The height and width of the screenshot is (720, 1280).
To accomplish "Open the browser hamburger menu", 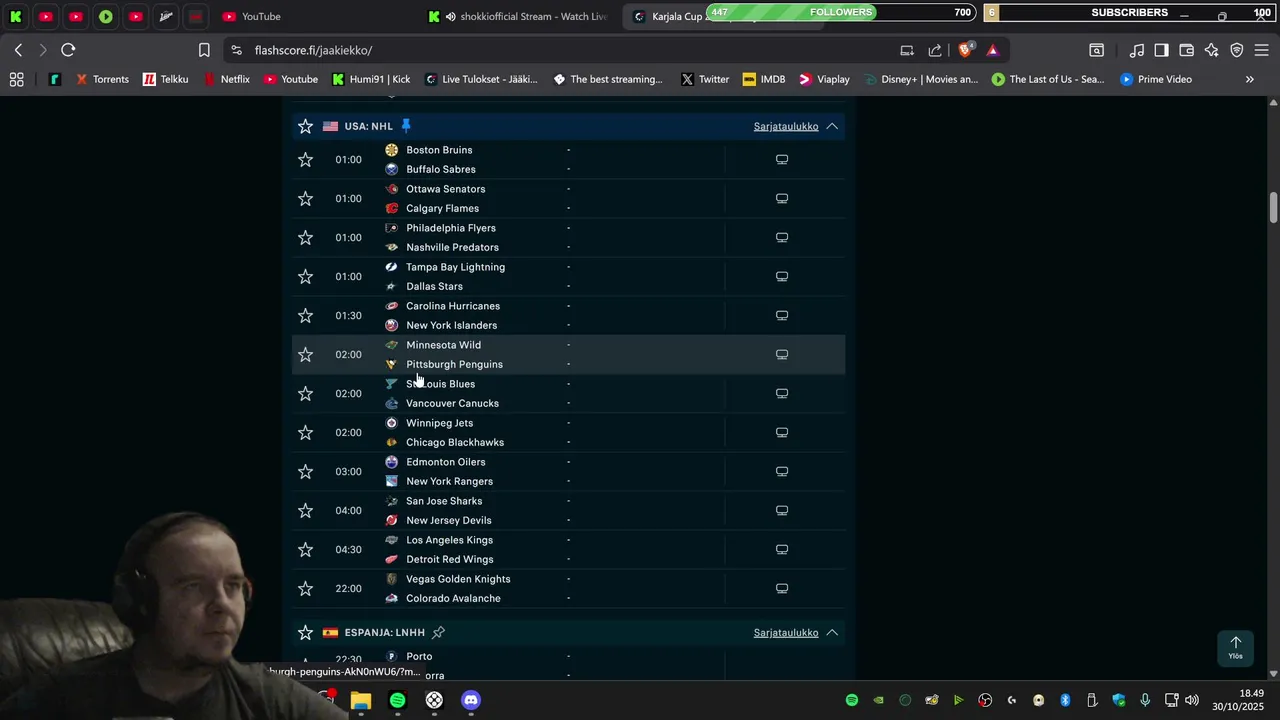I will (1261, 50).
